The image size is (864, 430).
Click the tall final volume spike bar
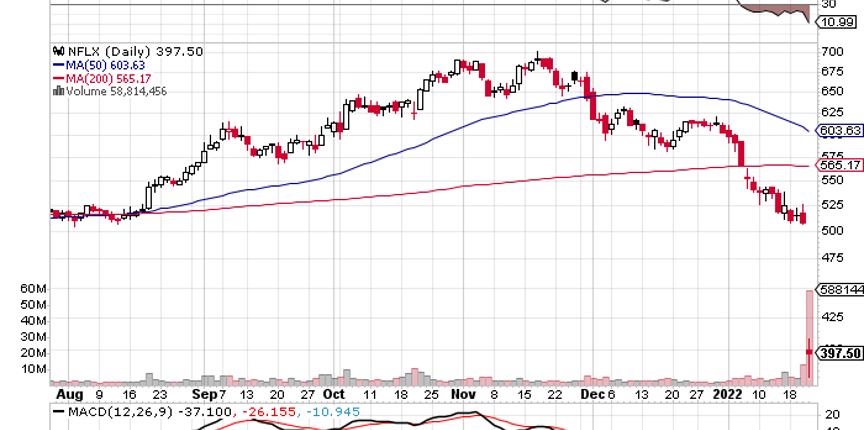[809, 337]
